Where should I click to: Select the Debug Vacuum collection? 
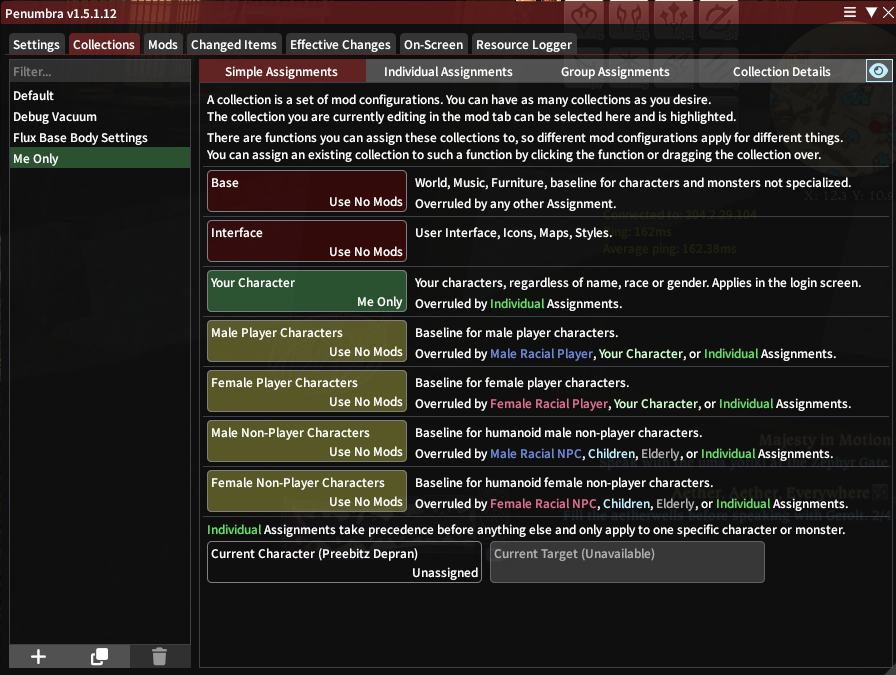click(99, 117)
